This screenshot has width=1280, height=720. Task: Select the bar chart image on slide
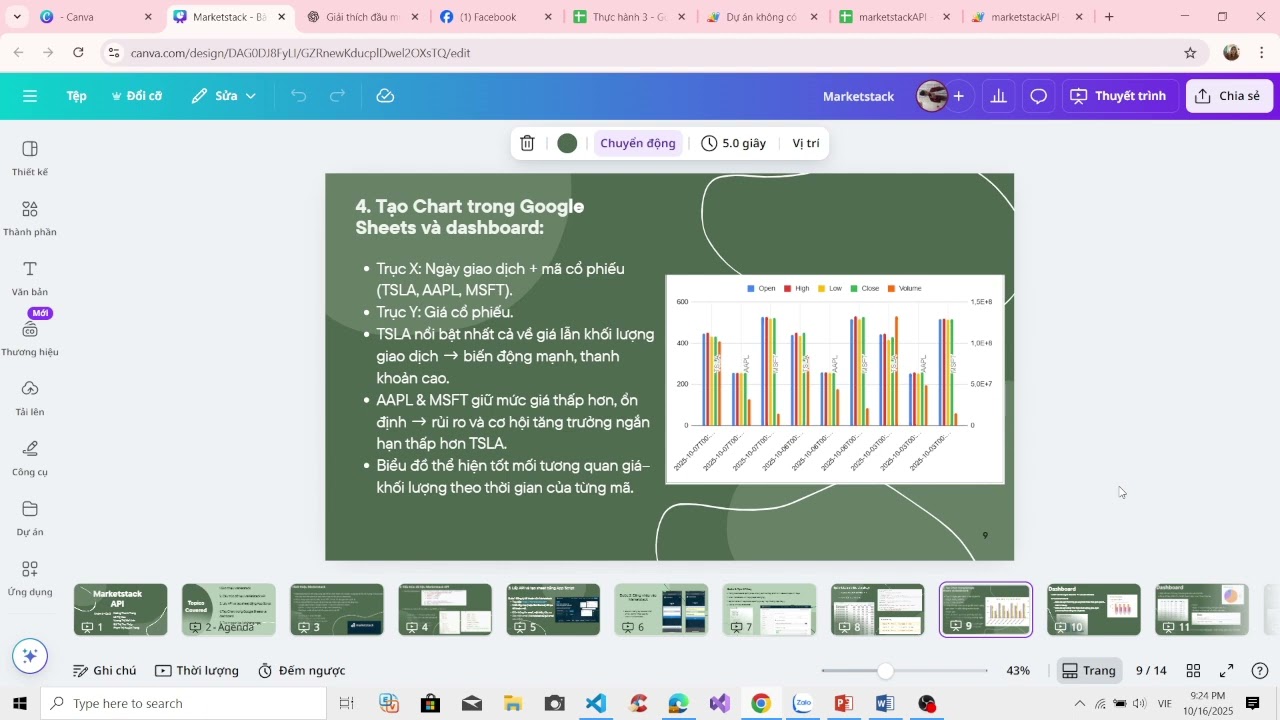(x=835, y=379)
